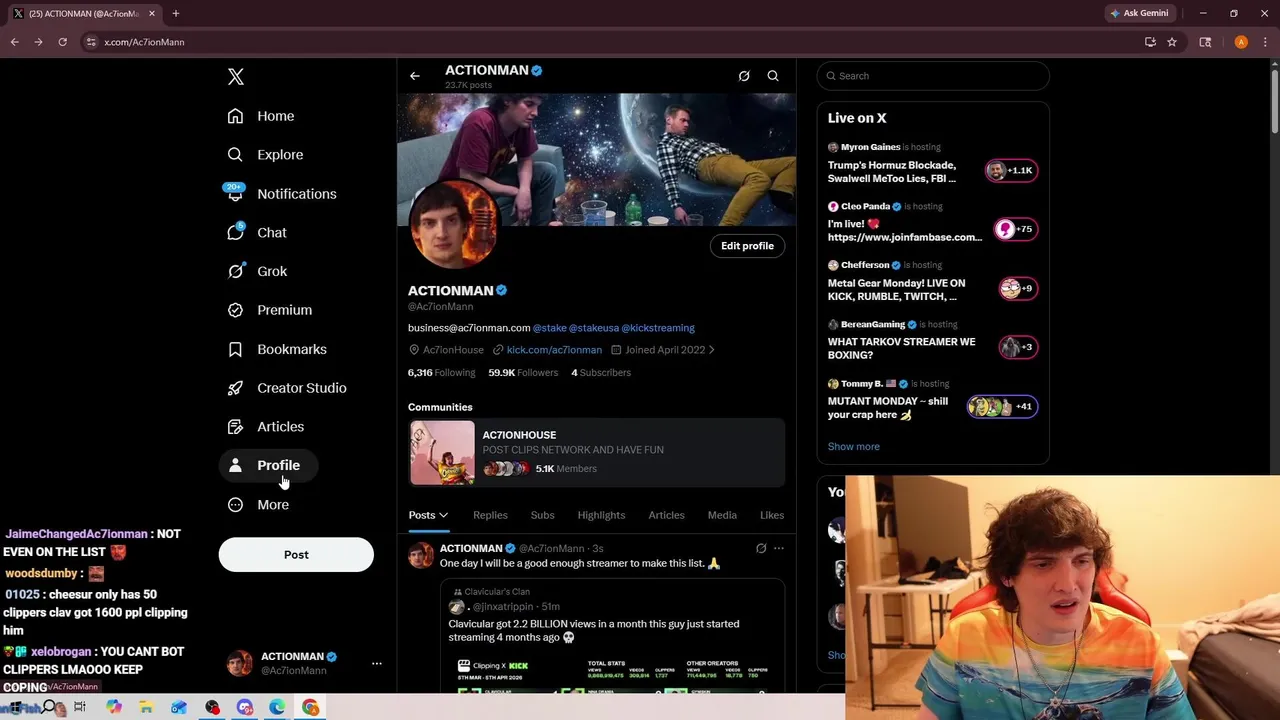The height and width of the screenshot is (720, 1280).
Task: Open the 59.9K Followers list
Action: pyautogui.click(x=523, y=373)
